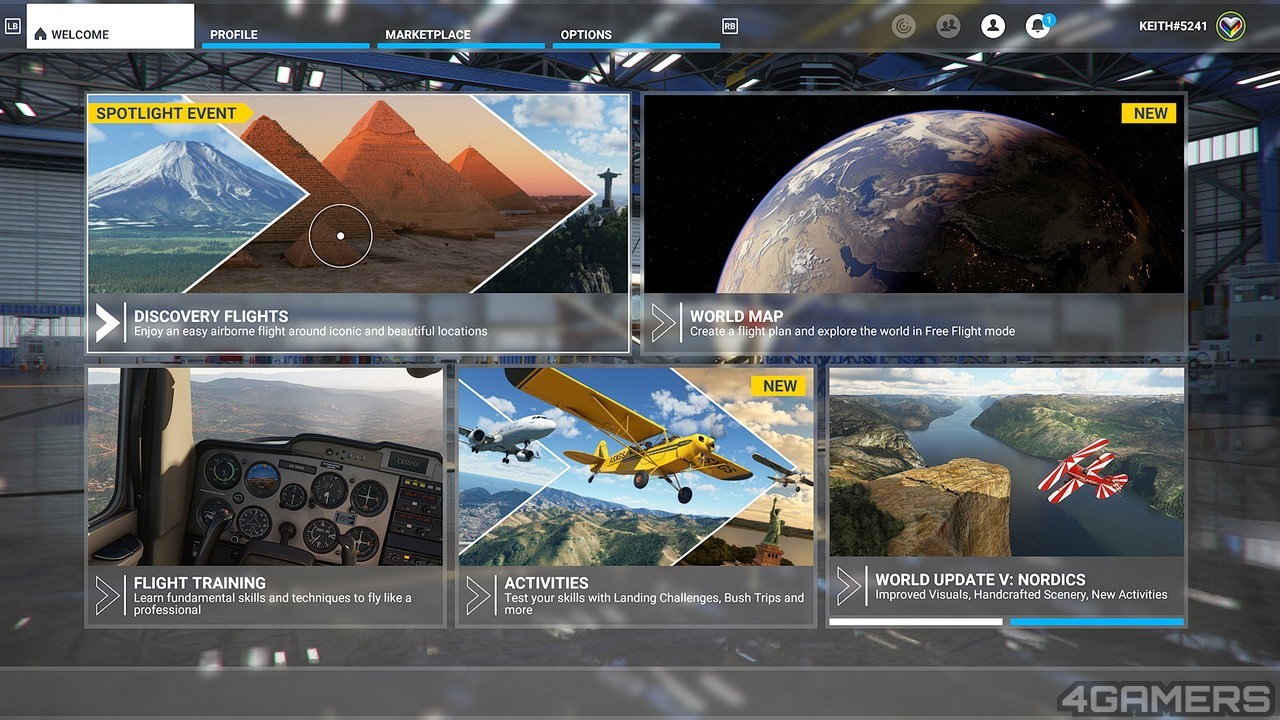The width and height of the screenshot is (1280, 720).
Task: Open the Welcome home tab
Action: pyautogui.click(x=110, y=27)
